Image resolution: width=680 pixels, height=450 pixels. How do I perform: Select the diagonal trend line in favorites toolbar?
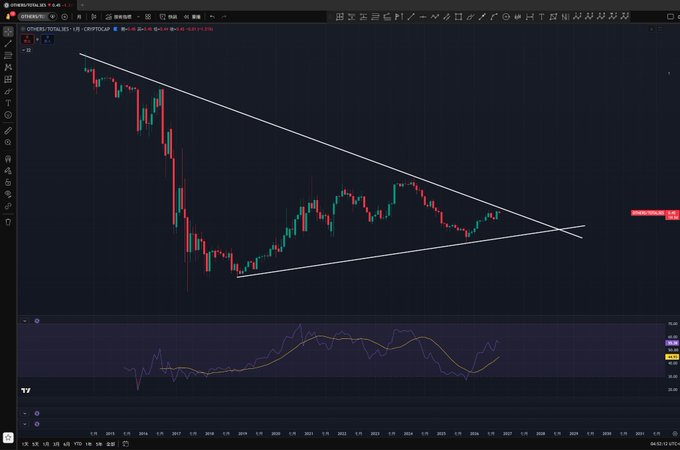tap(411, 16)
